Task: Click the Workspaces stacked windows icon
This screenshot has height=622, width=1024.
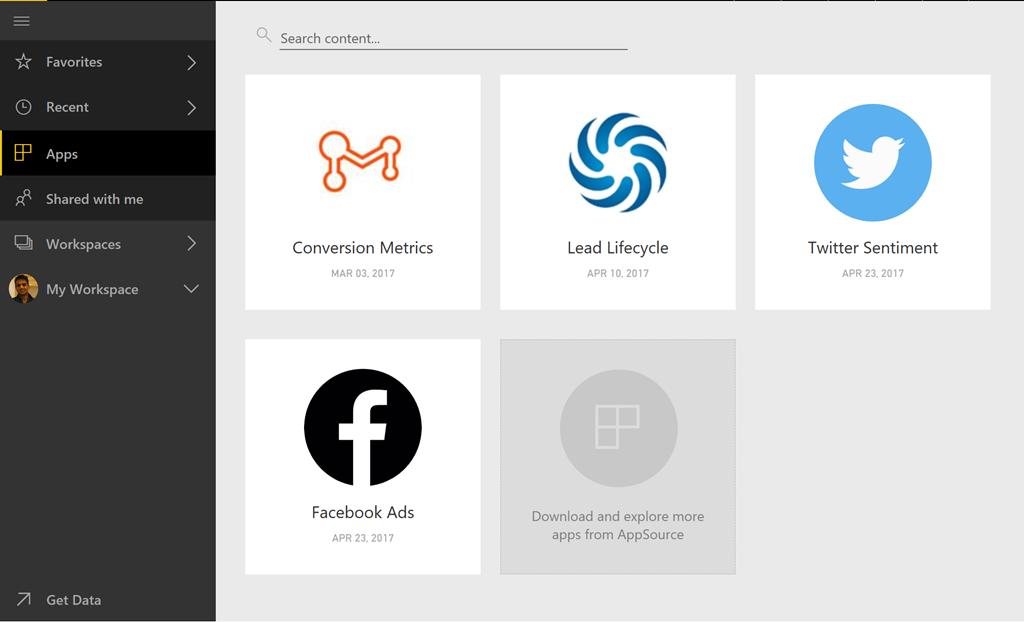Action: click(24, 243)
